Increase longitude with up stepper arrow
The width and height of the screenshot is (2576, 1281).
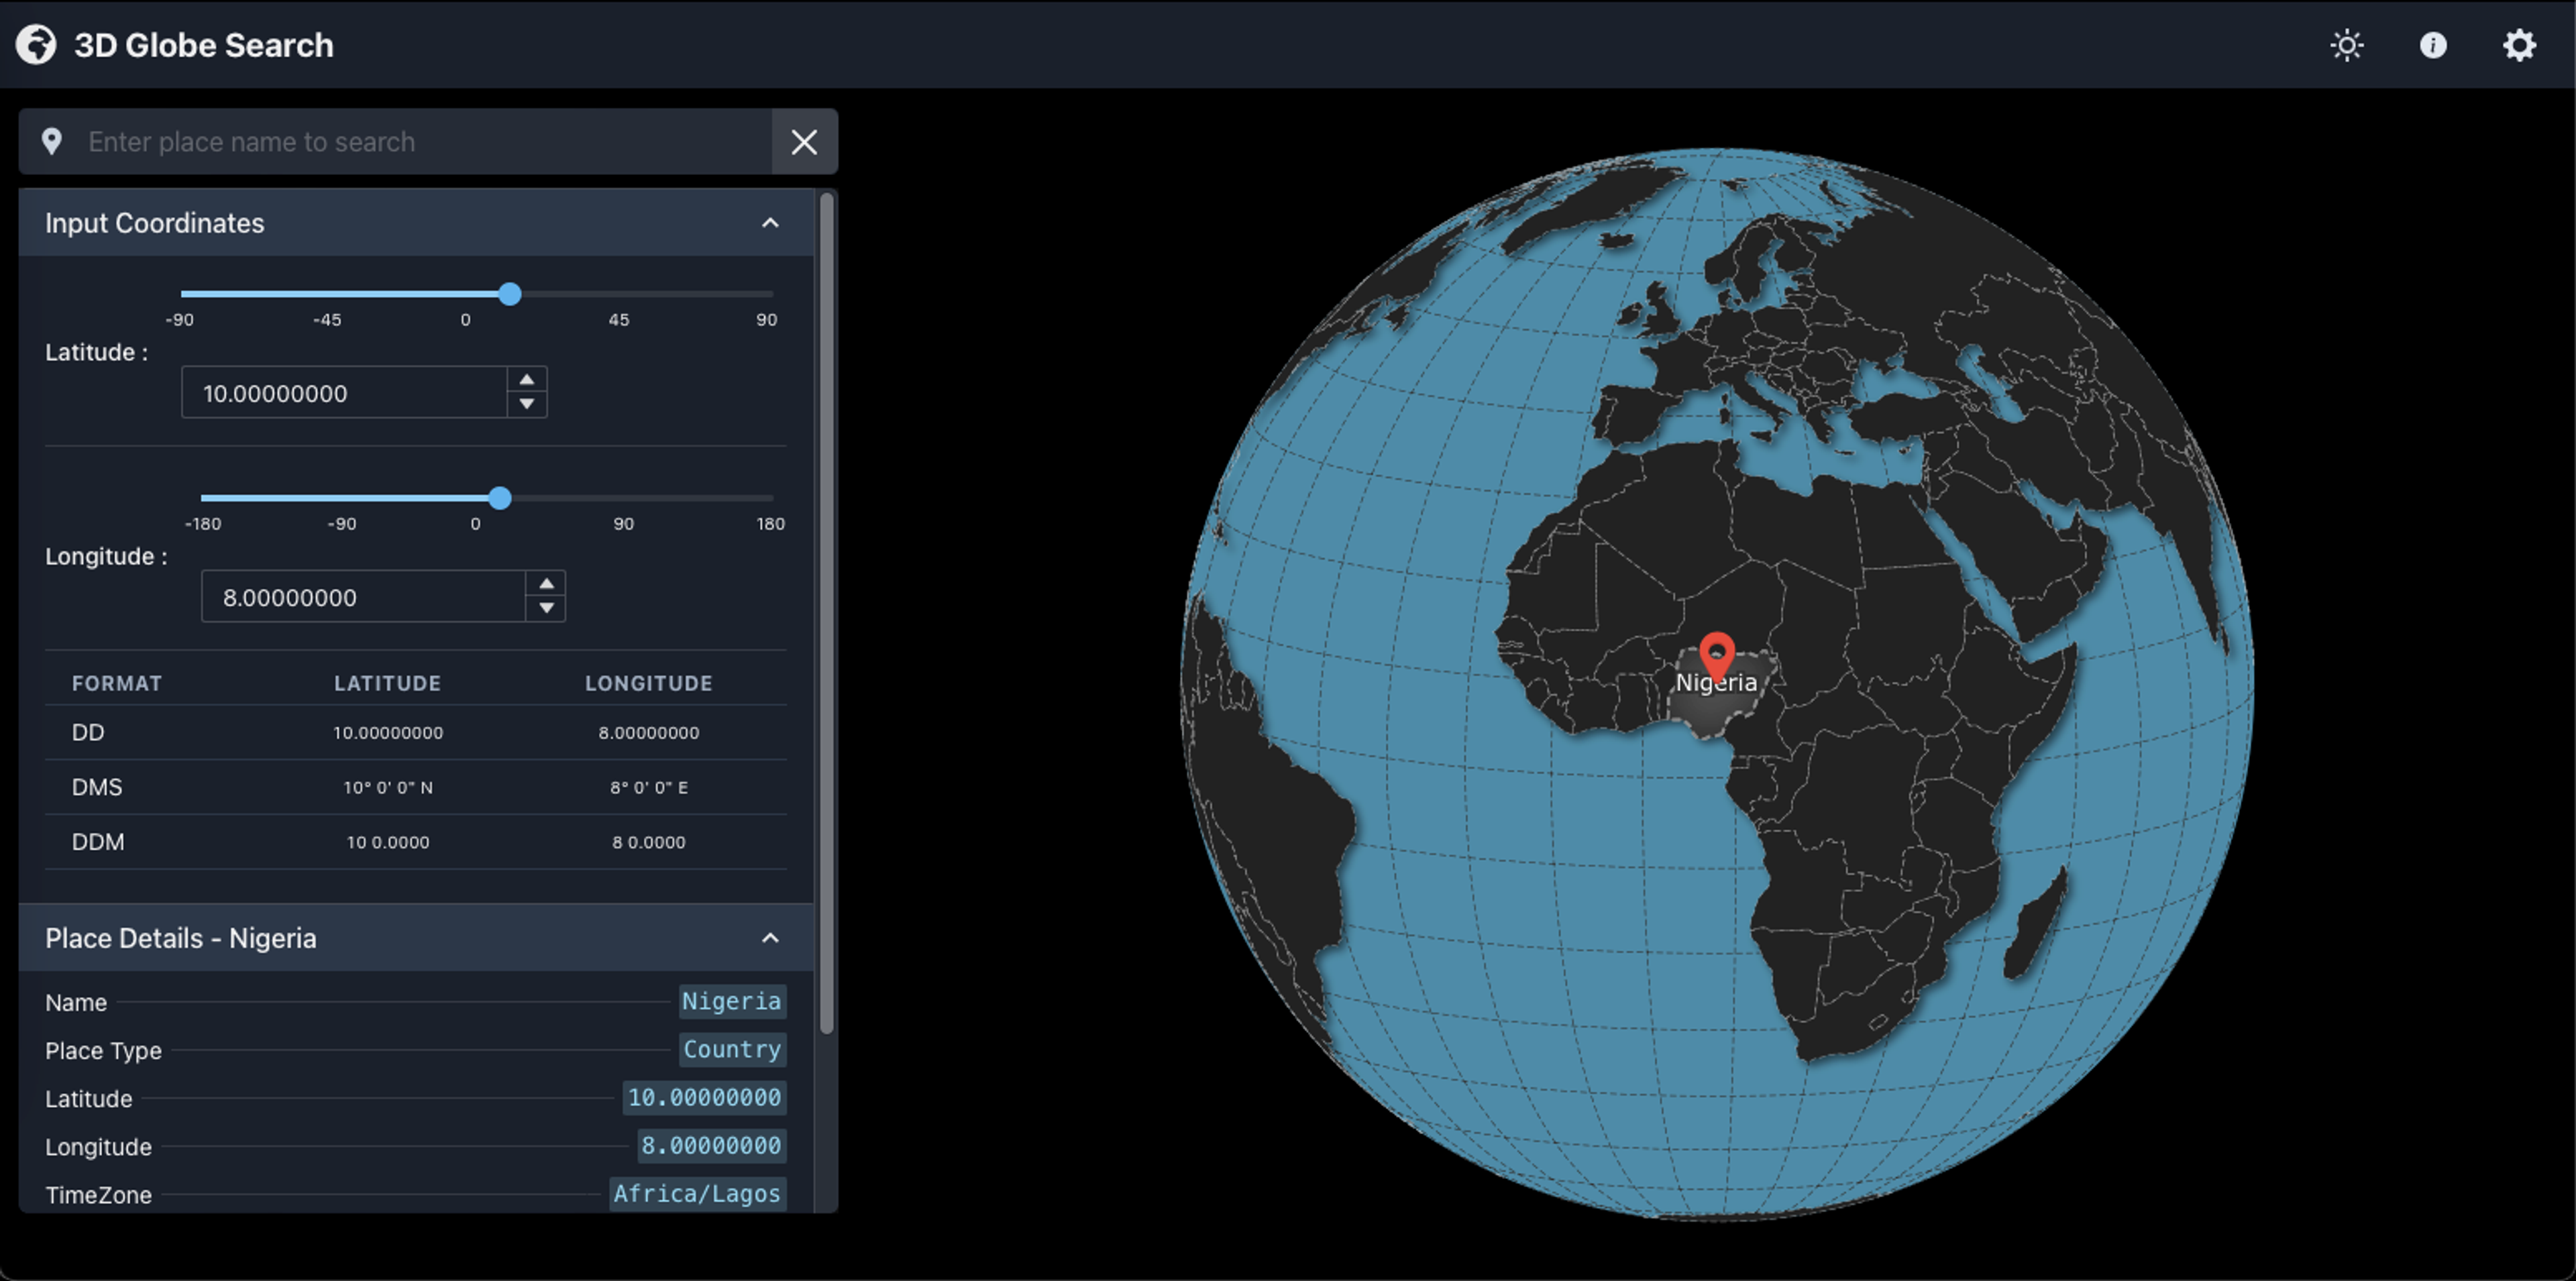(x=546, y=584)
